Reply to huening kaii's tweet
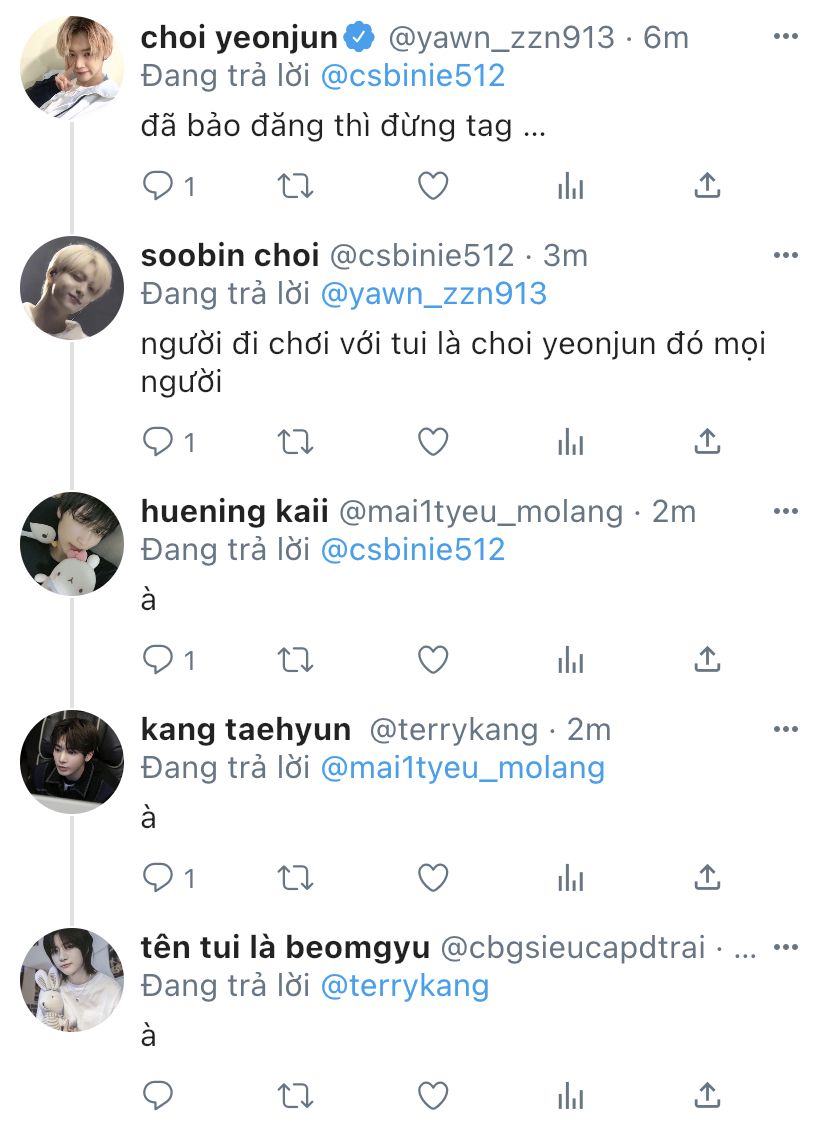The image size is (828, 1124). (159, 659)
